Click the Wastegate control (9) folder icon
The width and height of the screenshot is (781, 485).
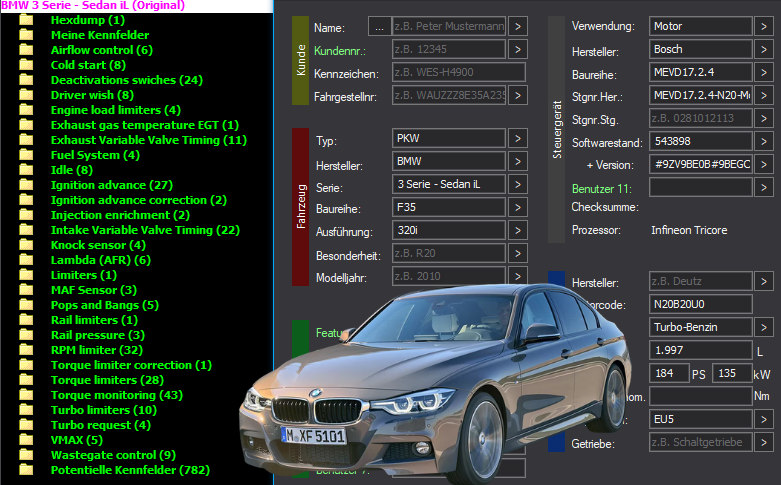[26, 455]
